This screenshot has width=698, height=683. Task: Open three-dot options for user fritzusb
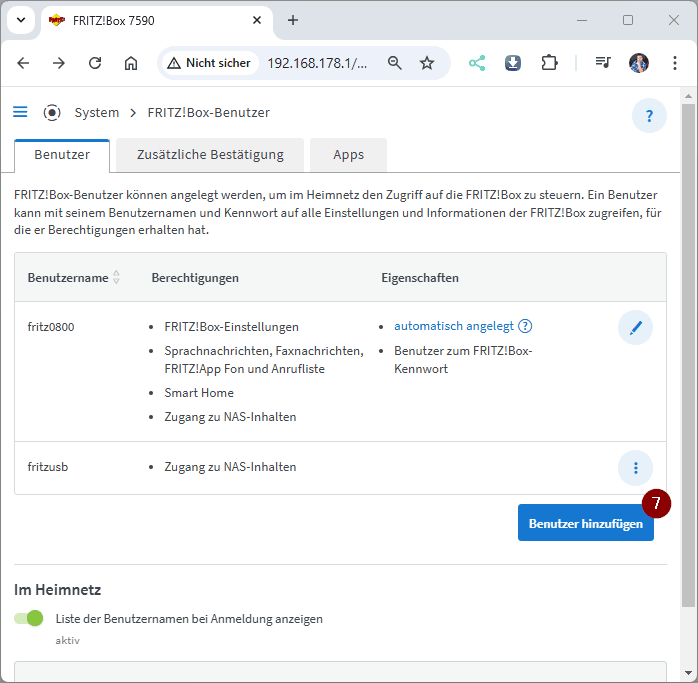(635, 467)
